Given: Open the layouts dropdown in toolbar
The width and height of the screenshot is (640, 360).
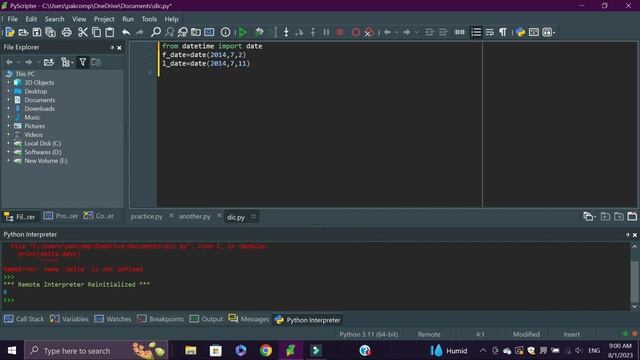Looking at the screenshot, I should click(549, 32).
